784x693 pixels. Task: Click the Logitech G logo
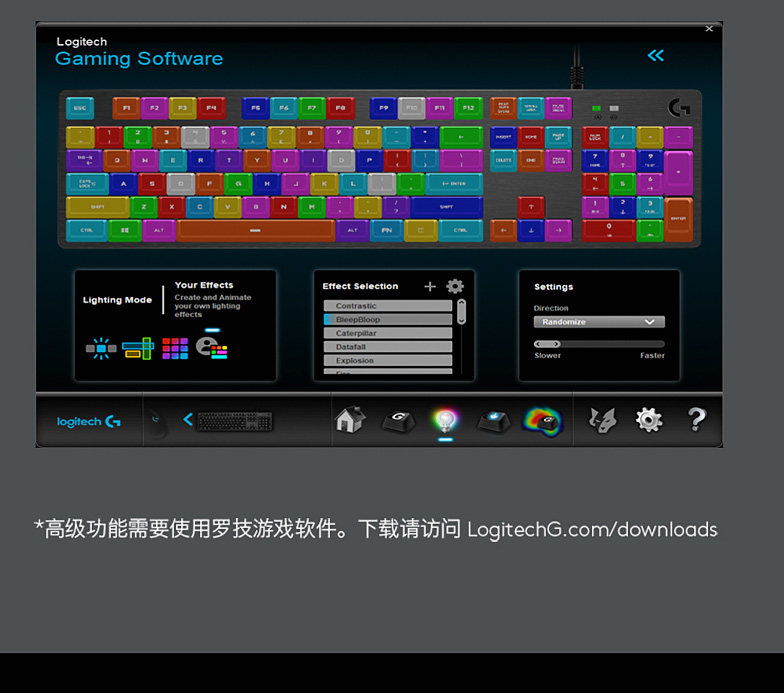pos(88,422)
